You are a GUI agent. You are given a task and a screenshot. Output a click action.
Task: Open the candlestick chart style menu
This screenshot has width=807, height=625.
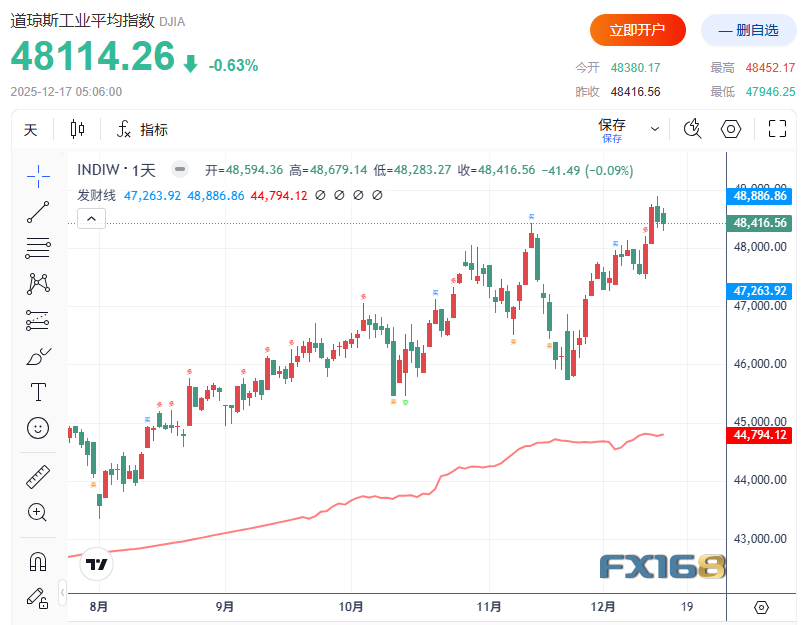tap(77, 129)
